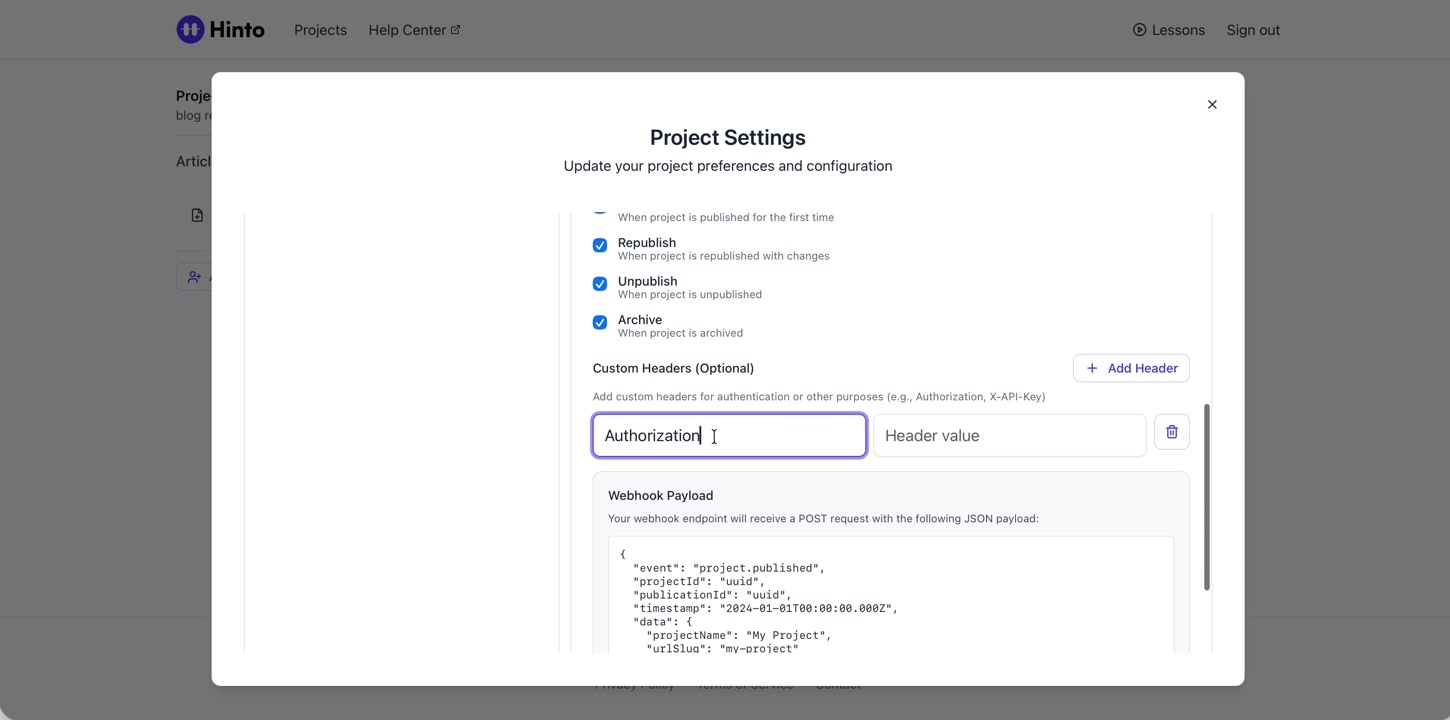
Task: Click the settings dialog vertical scrollbar
Action: [x=1206, y=497]
